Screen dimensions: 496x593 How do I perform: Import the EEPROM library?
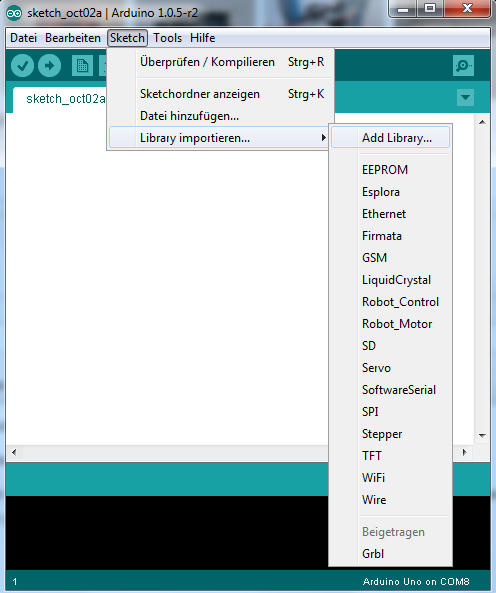pos(391,169)
